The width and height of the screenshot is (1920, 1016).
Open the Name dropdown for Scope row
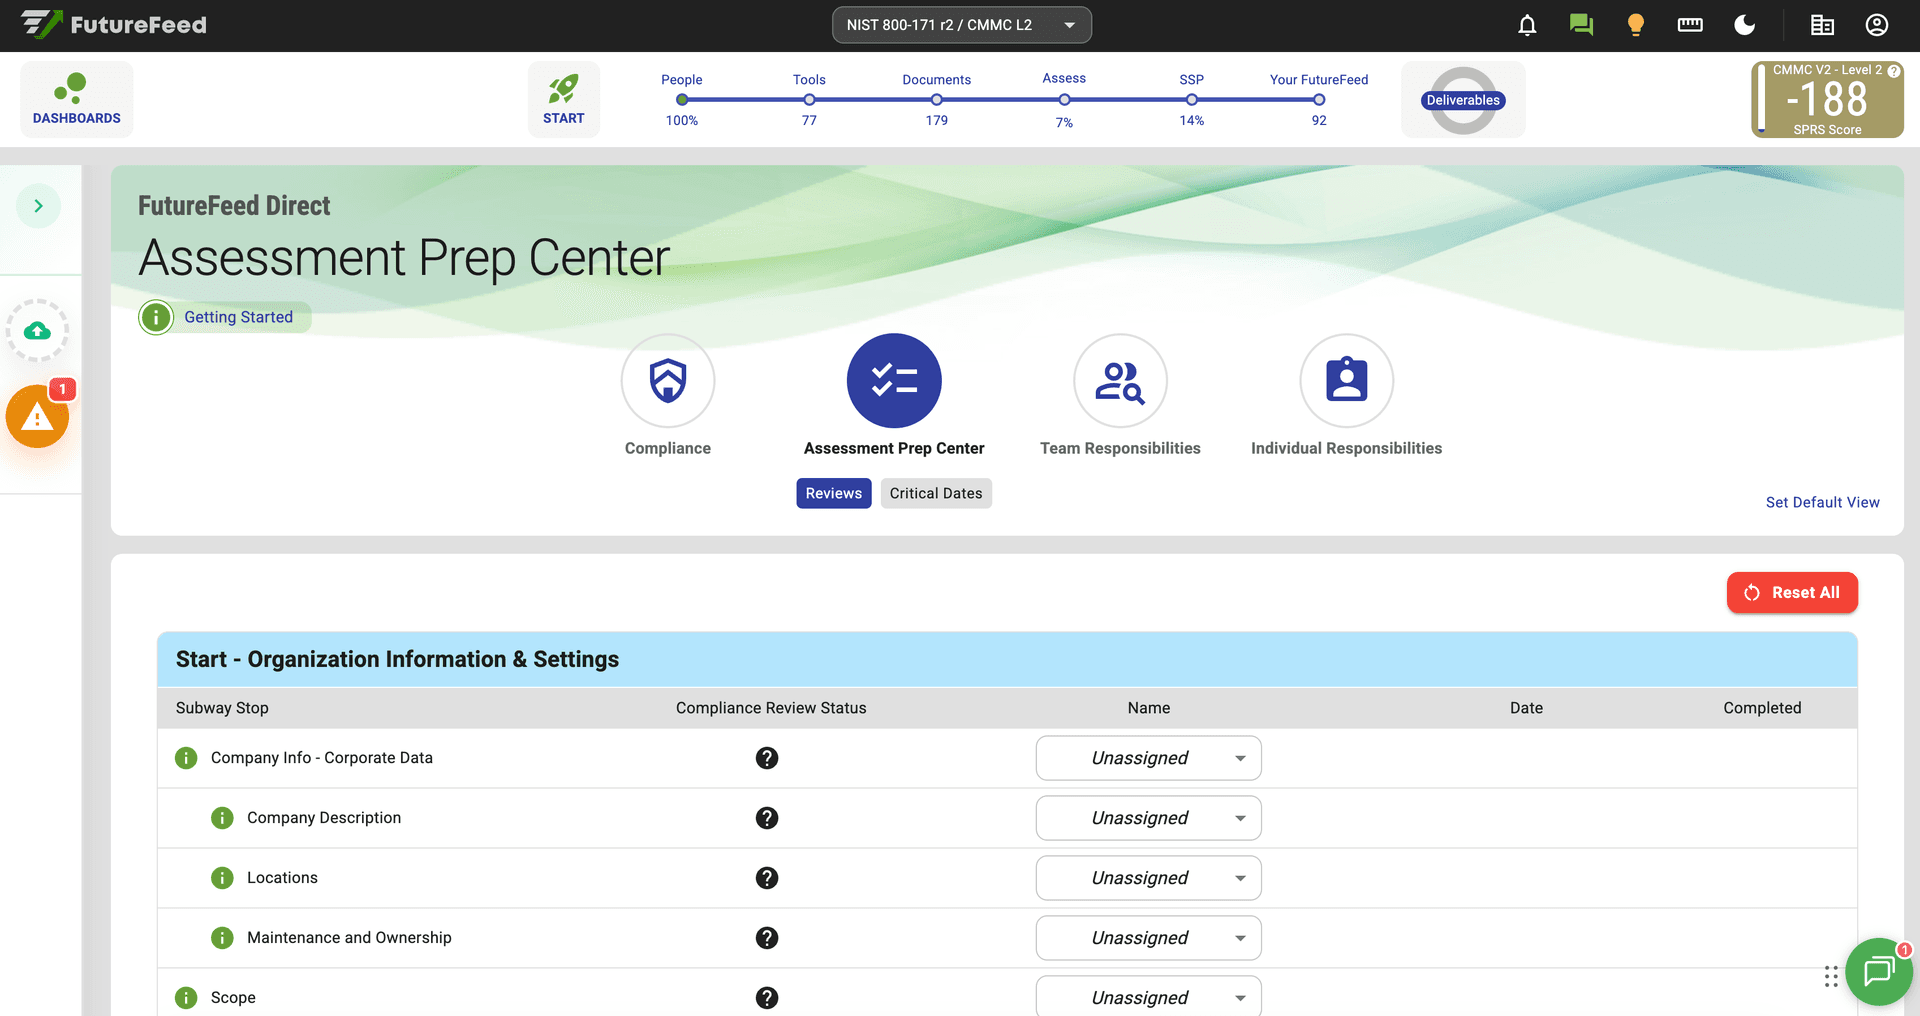coord(1148,997)
